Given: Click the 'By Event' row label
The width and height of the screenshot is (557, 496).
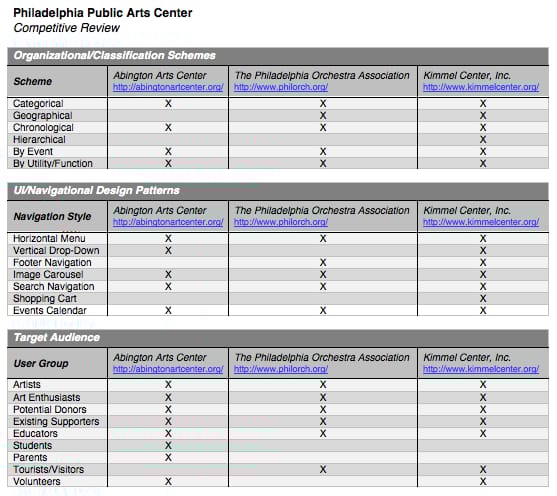Looking at the screenshot, I should click(33, 152).
